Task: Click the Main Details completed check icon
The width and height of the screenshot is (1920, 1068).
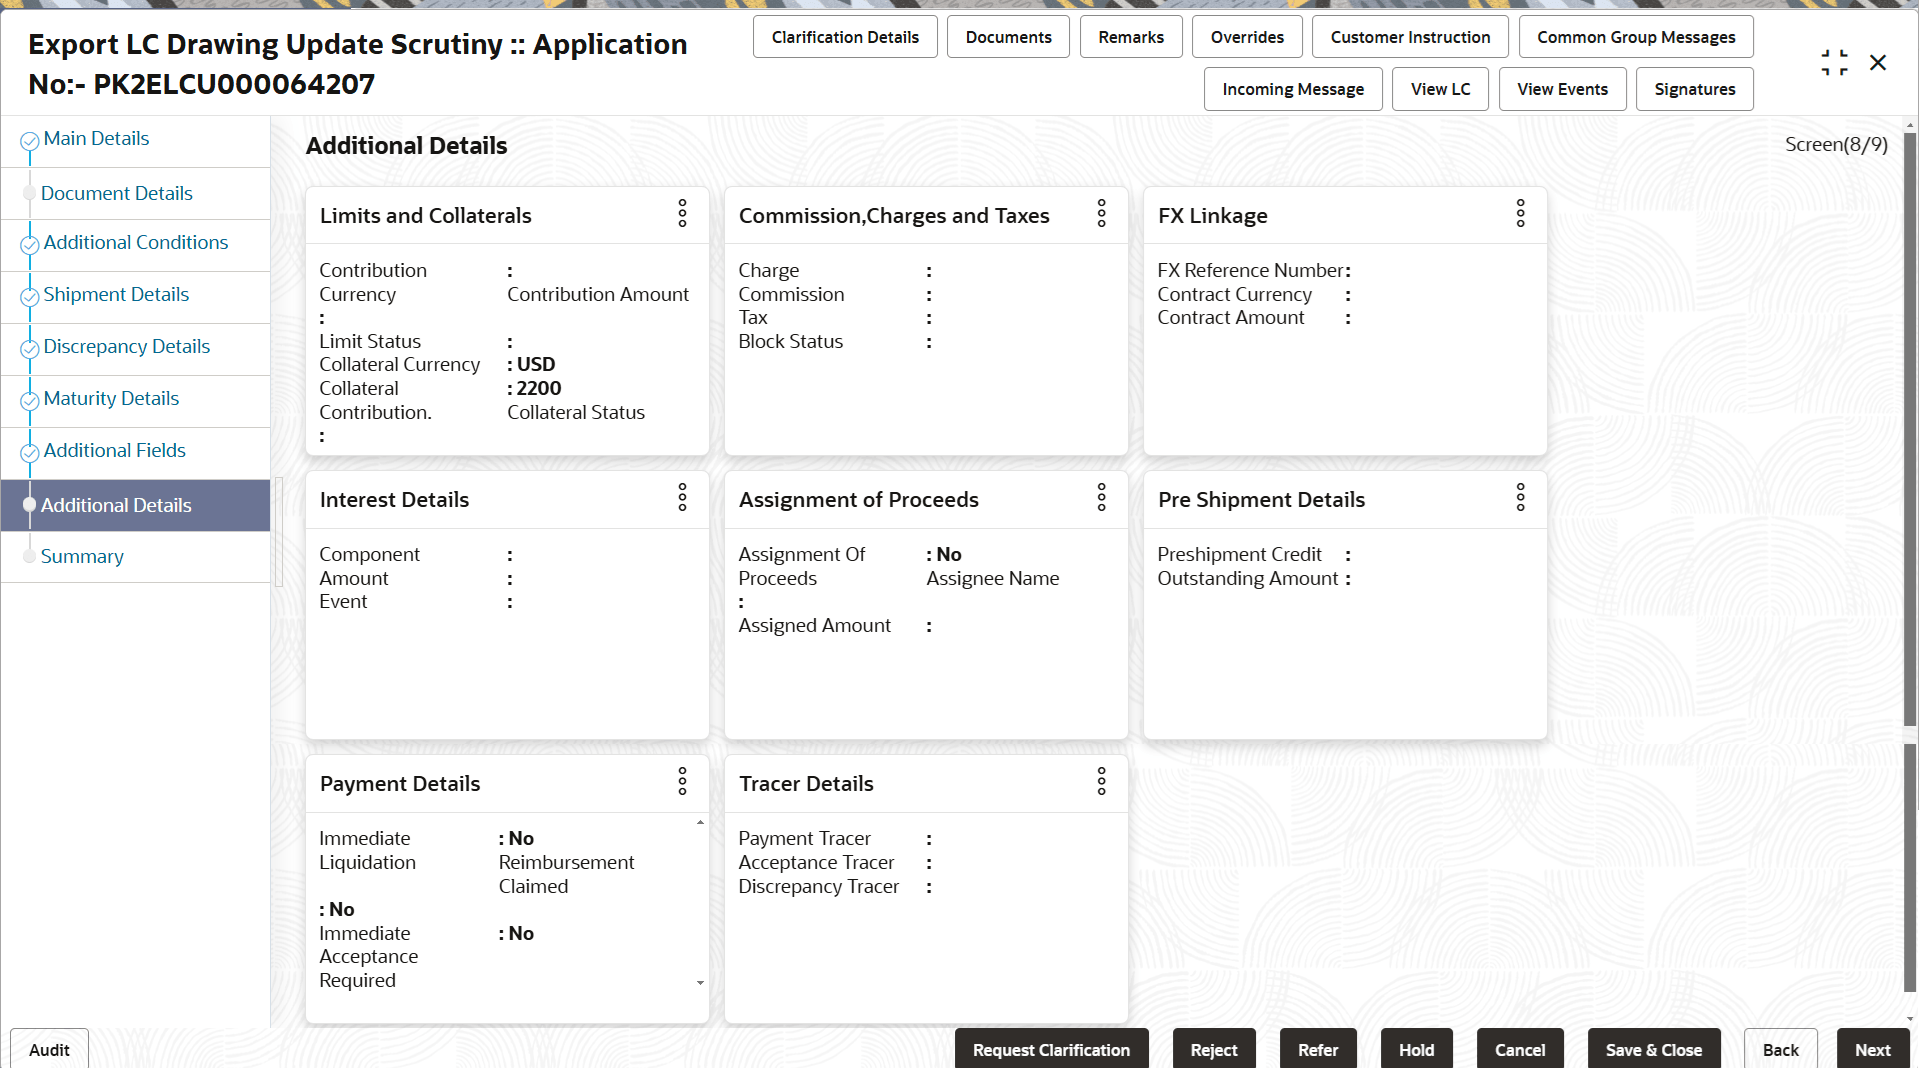Action: coord(29,138)
